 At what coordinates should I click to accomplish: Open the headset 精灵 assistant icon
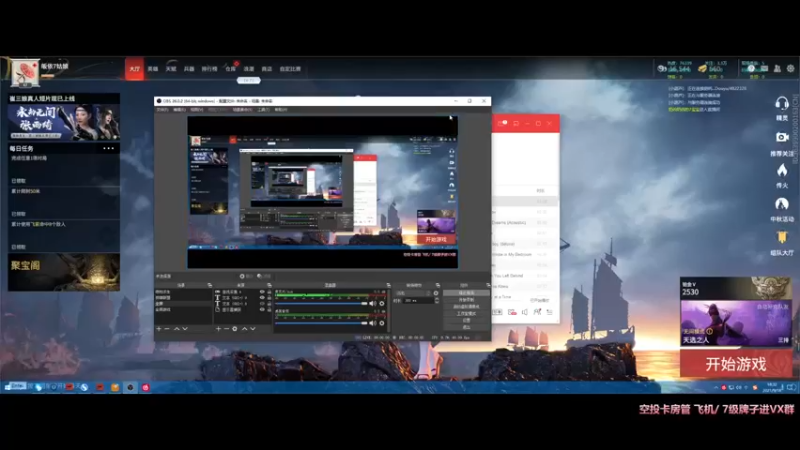click(x=782, y=104)
